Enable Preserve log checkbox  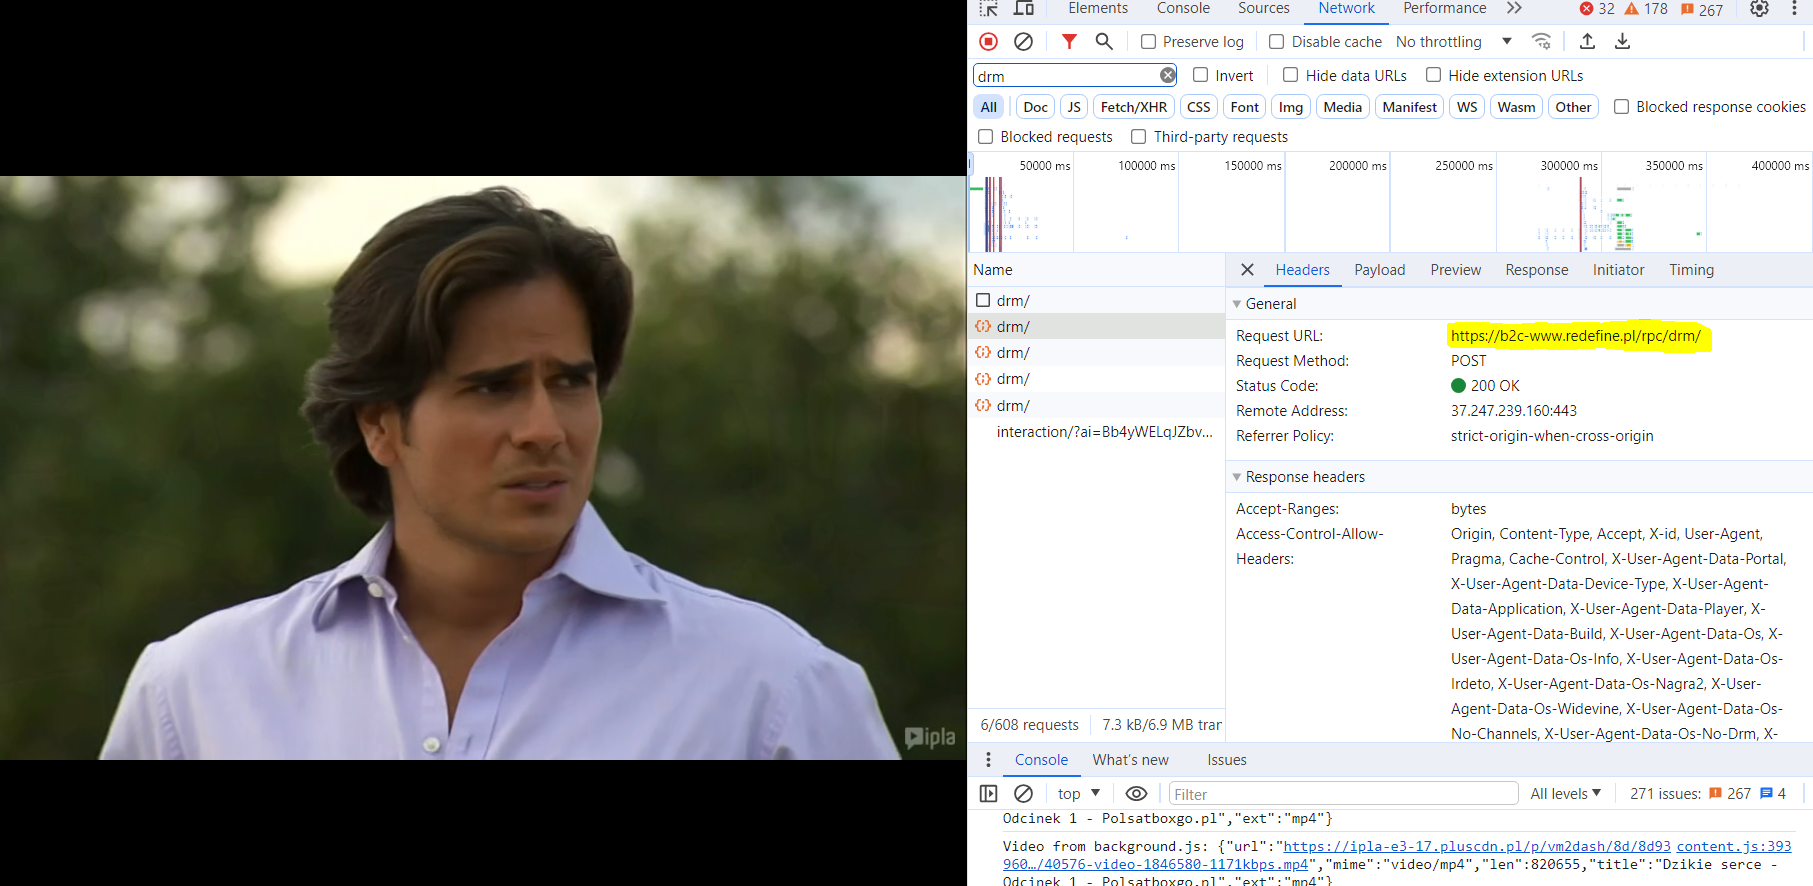(x=1149, y=42)
